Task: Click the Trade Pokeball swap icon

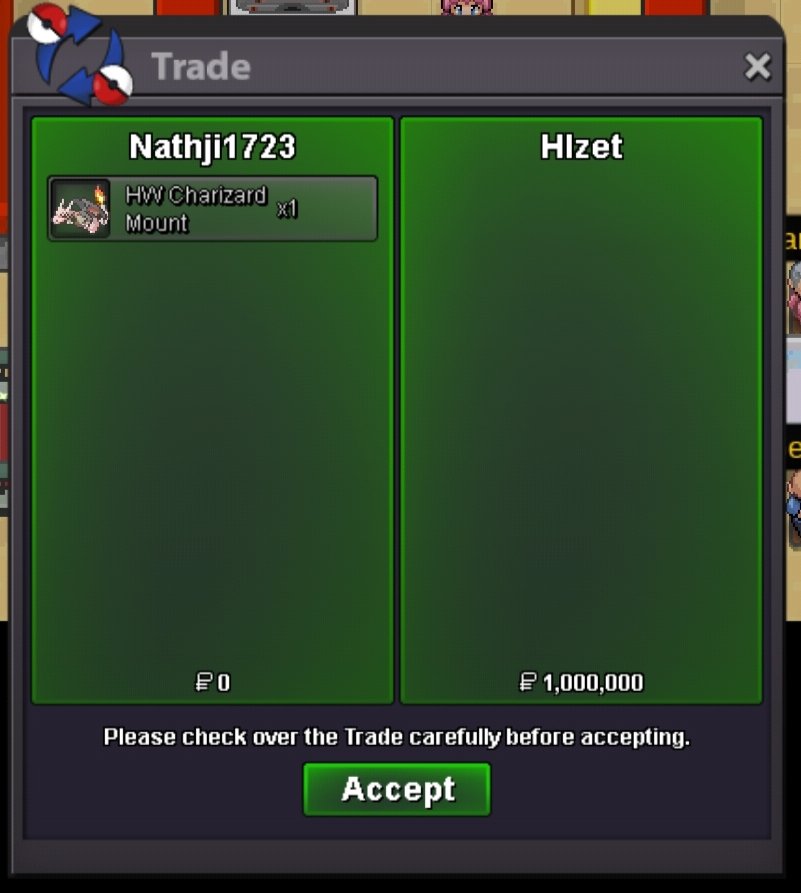Action: (80, 55)
